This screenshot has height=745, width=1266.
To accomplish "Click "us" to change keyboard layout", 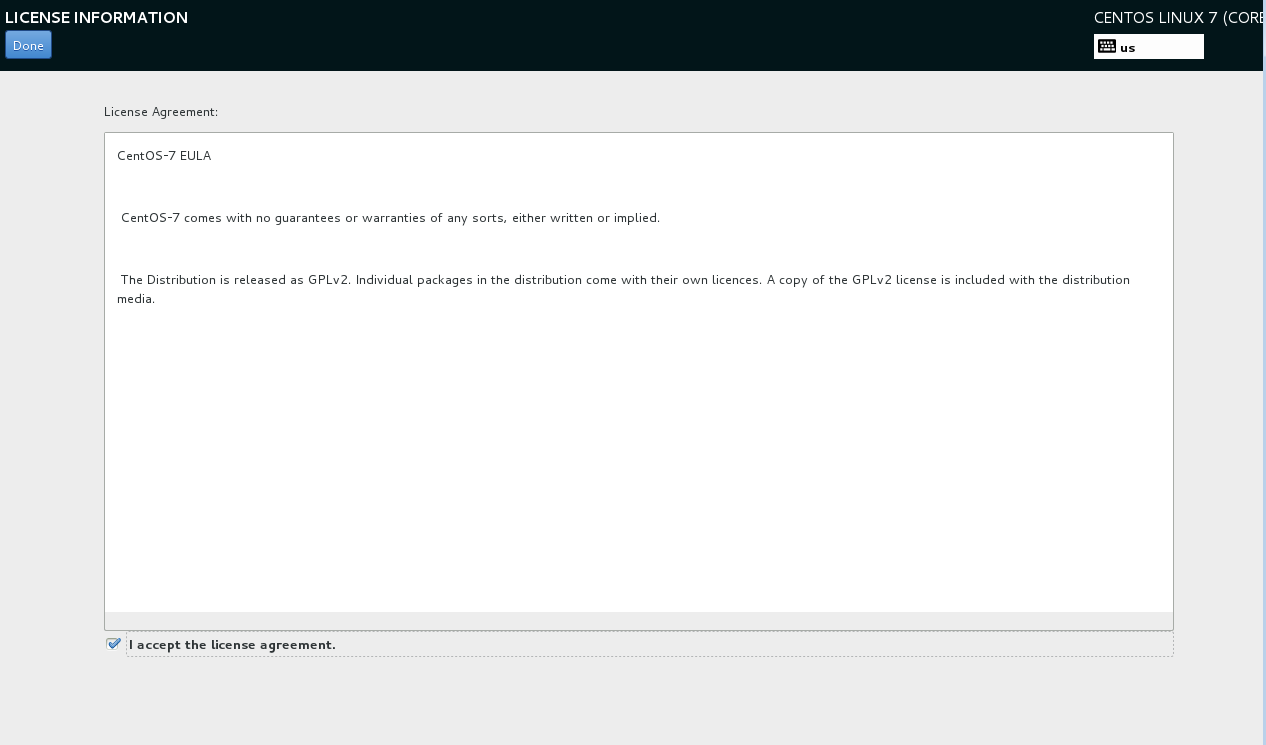I will [x=1127, y=46].
